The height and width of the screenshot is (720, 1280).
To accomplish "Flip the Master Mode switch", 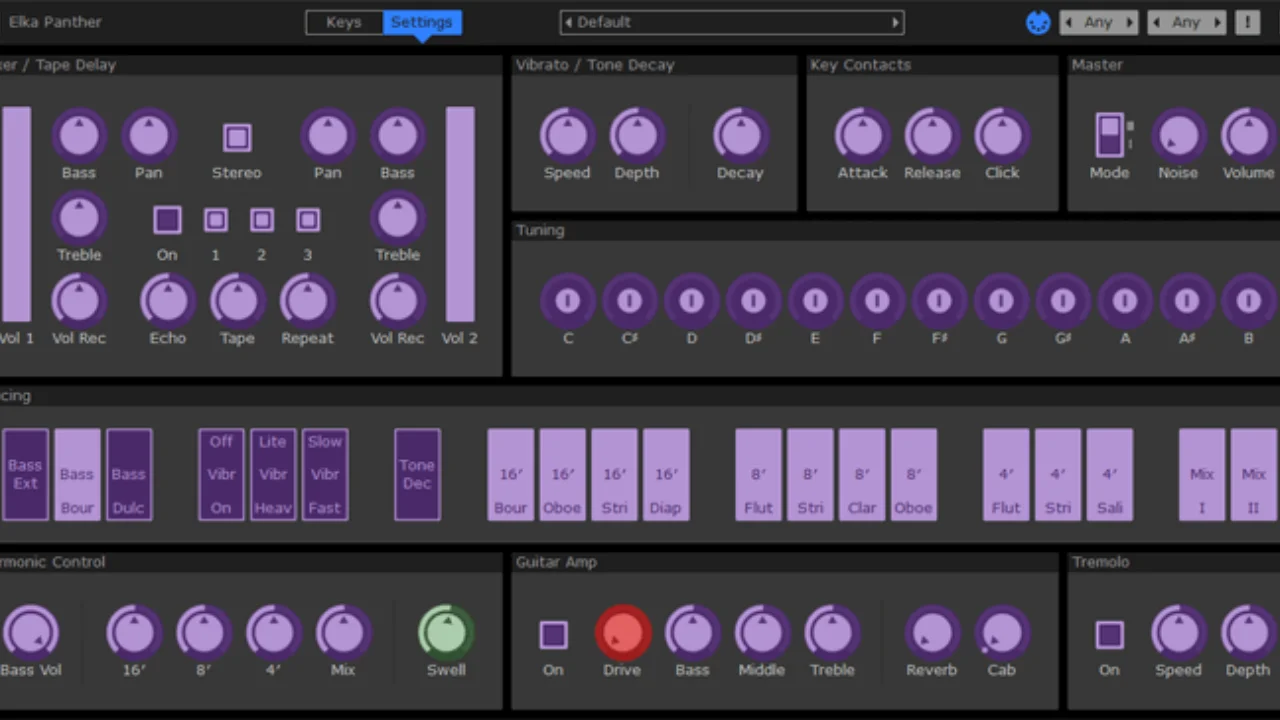I will pyautogui.click(x=1109, y=135).
